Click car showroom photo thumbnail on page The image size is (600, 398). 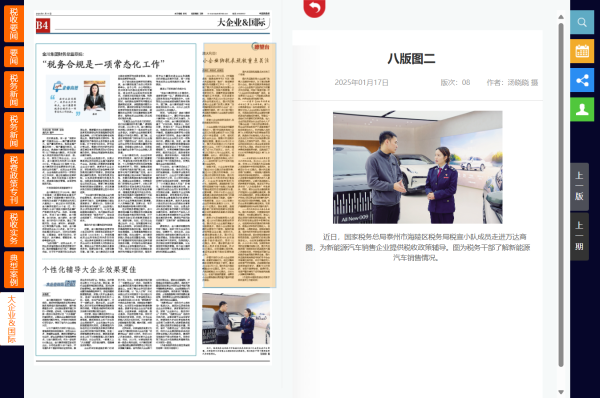236,319
